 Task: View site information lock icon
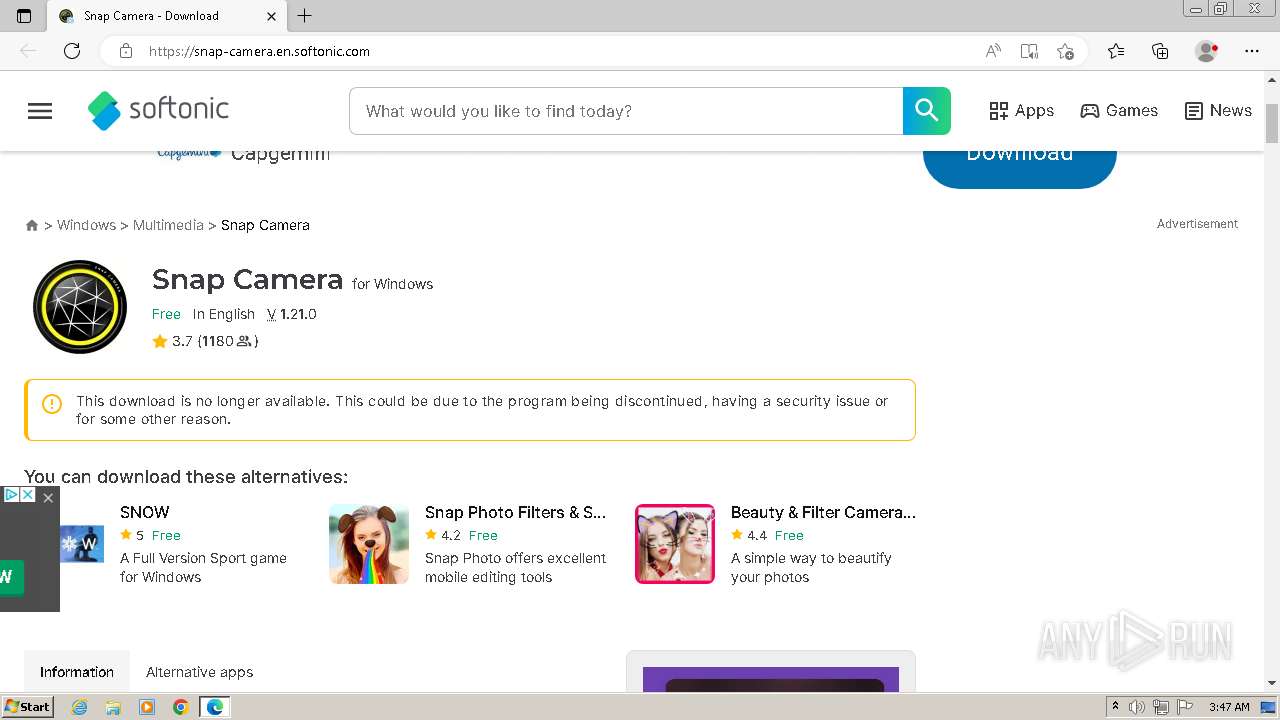[126, 51]
